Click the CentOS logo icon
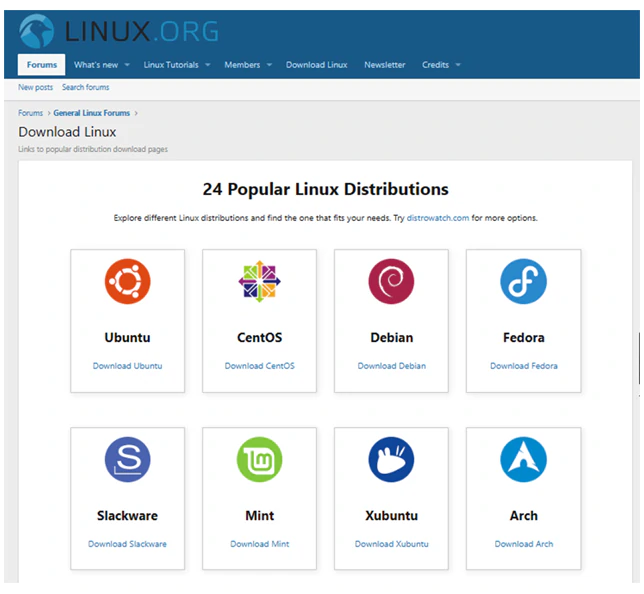Image resolution: width=644 pixels, height=594 pixels. (260, 281)
